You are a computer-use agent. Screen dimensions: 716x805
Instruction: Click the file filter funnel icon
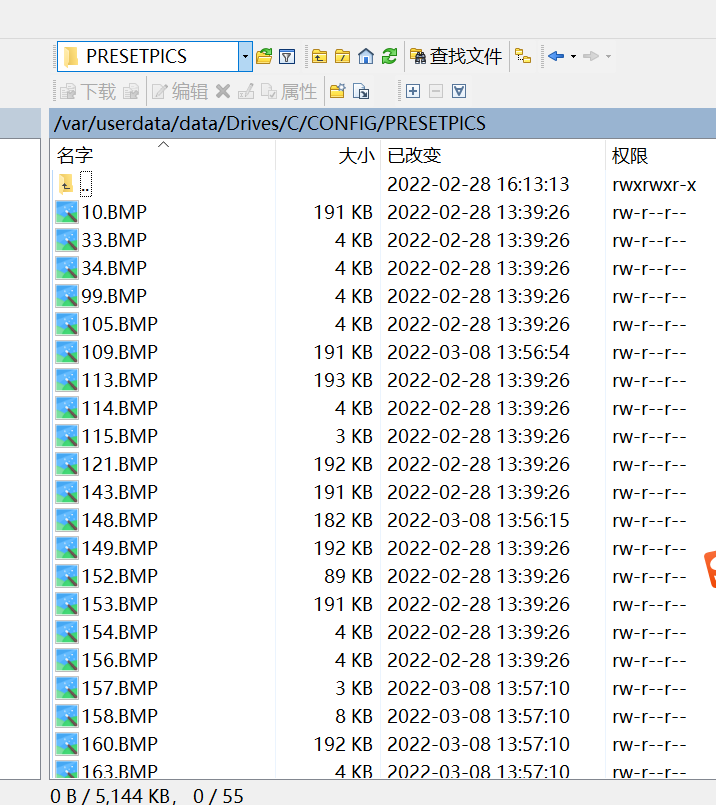click(287, 57)
